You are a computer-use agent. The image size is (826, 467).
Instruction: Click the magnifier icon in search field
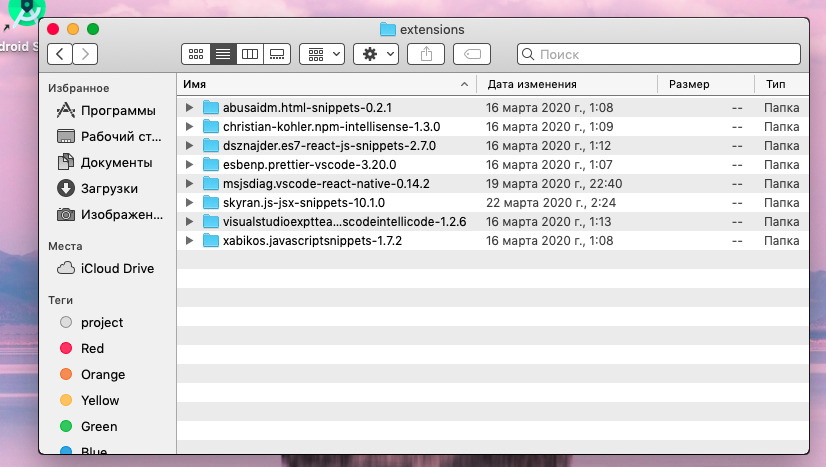[528, 54]
